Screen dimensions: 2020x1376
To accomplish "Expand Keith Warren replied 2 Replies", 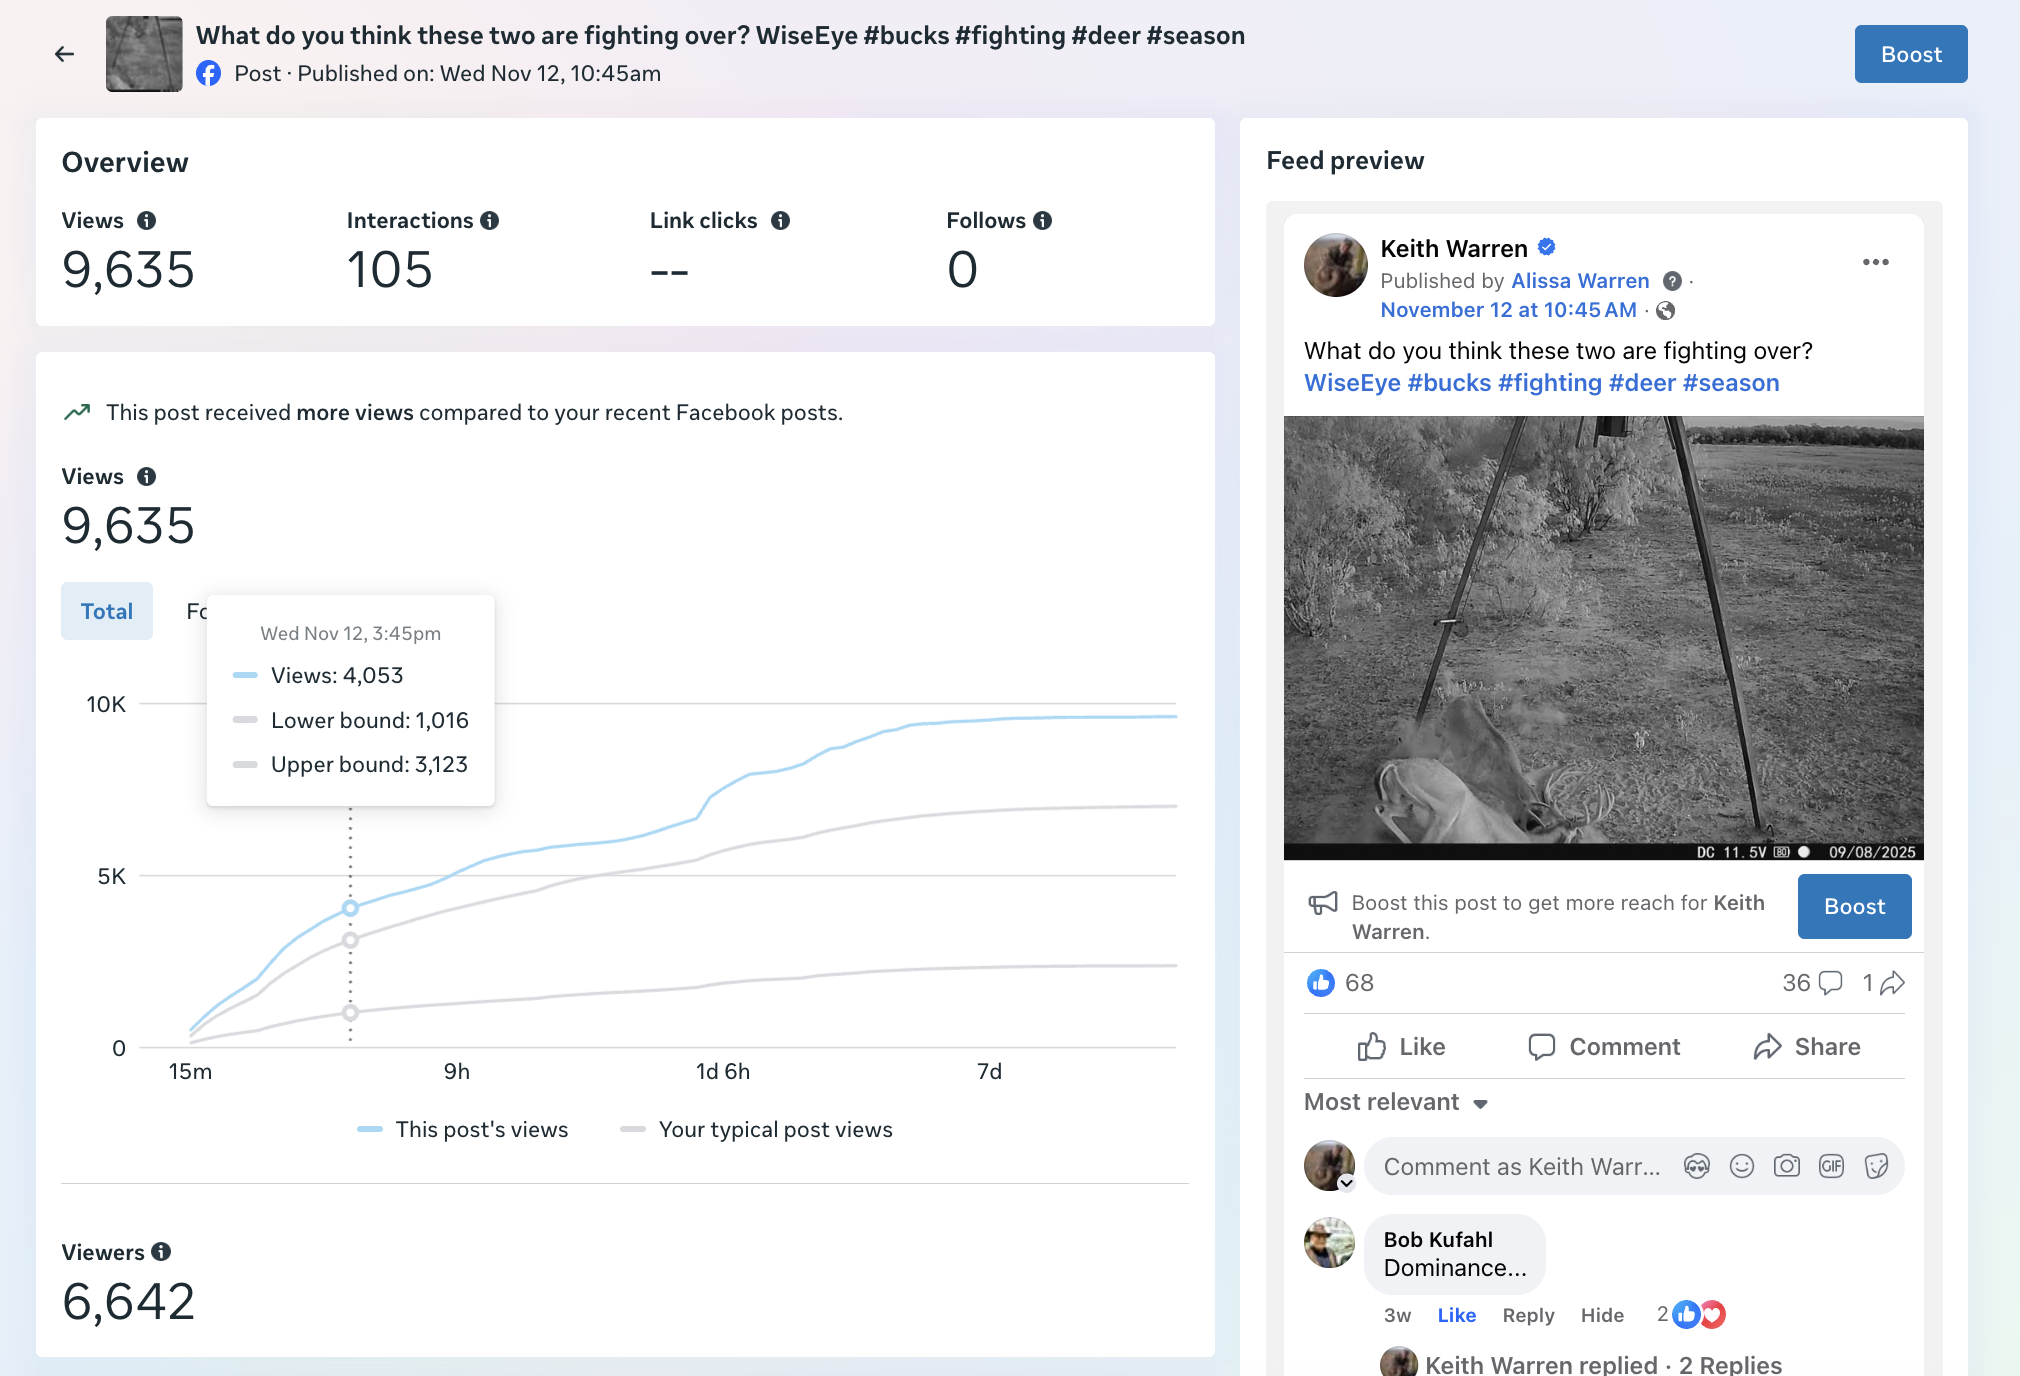I will tap(1602, 1364).
